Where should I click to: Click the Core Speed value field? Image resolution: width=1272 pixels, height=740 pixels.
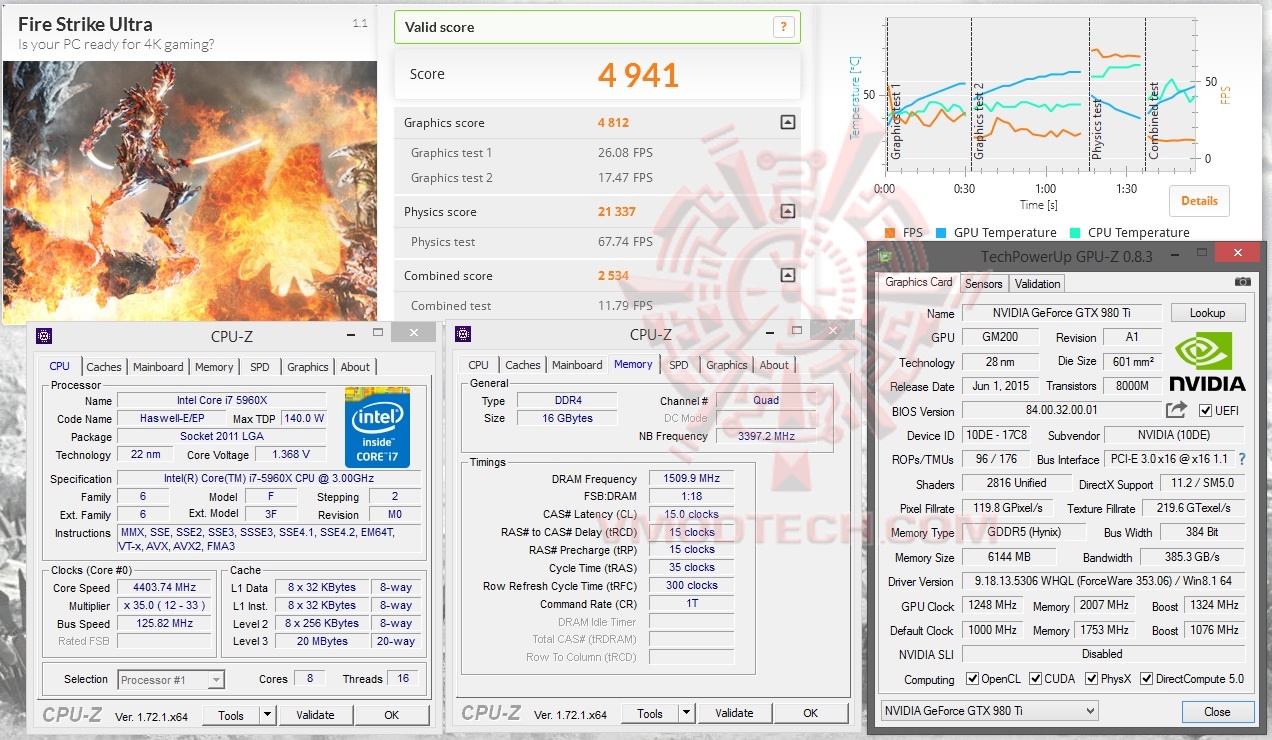(165, 588)
